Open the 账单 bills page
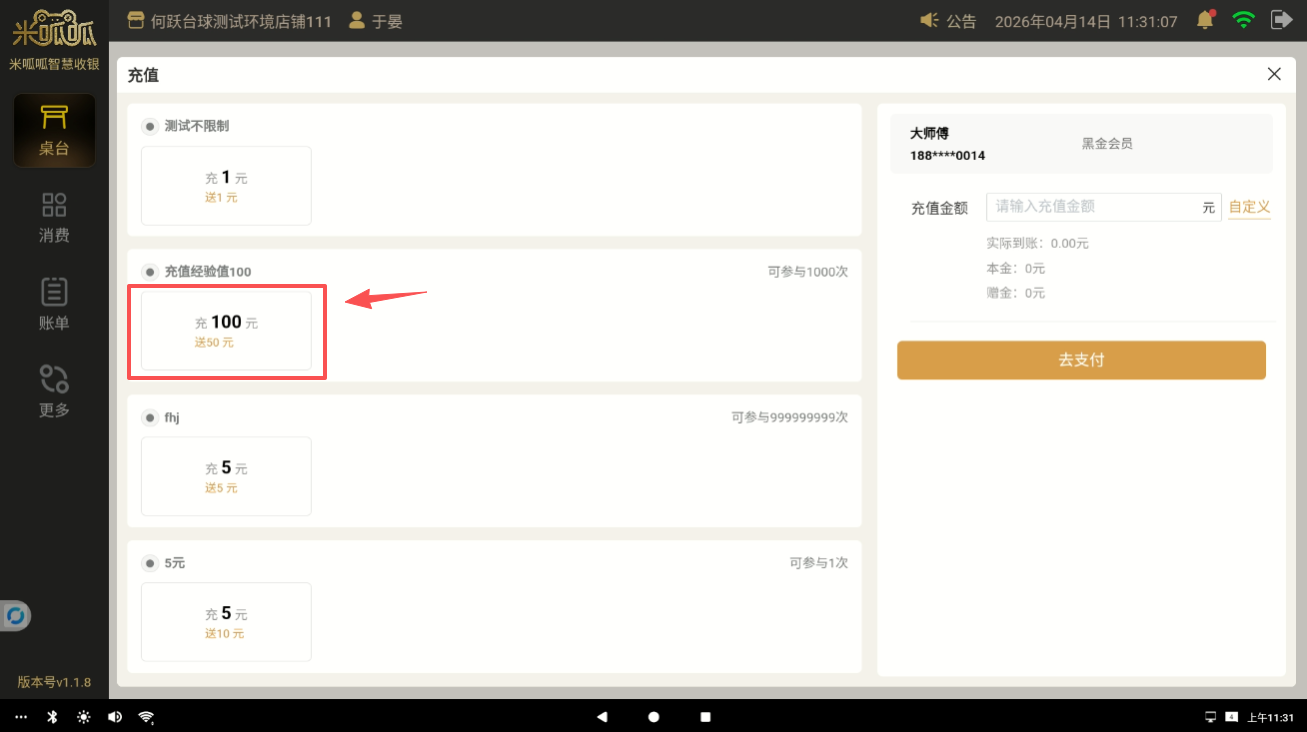Screen dimensions: 1307x732 pos(54,304)
